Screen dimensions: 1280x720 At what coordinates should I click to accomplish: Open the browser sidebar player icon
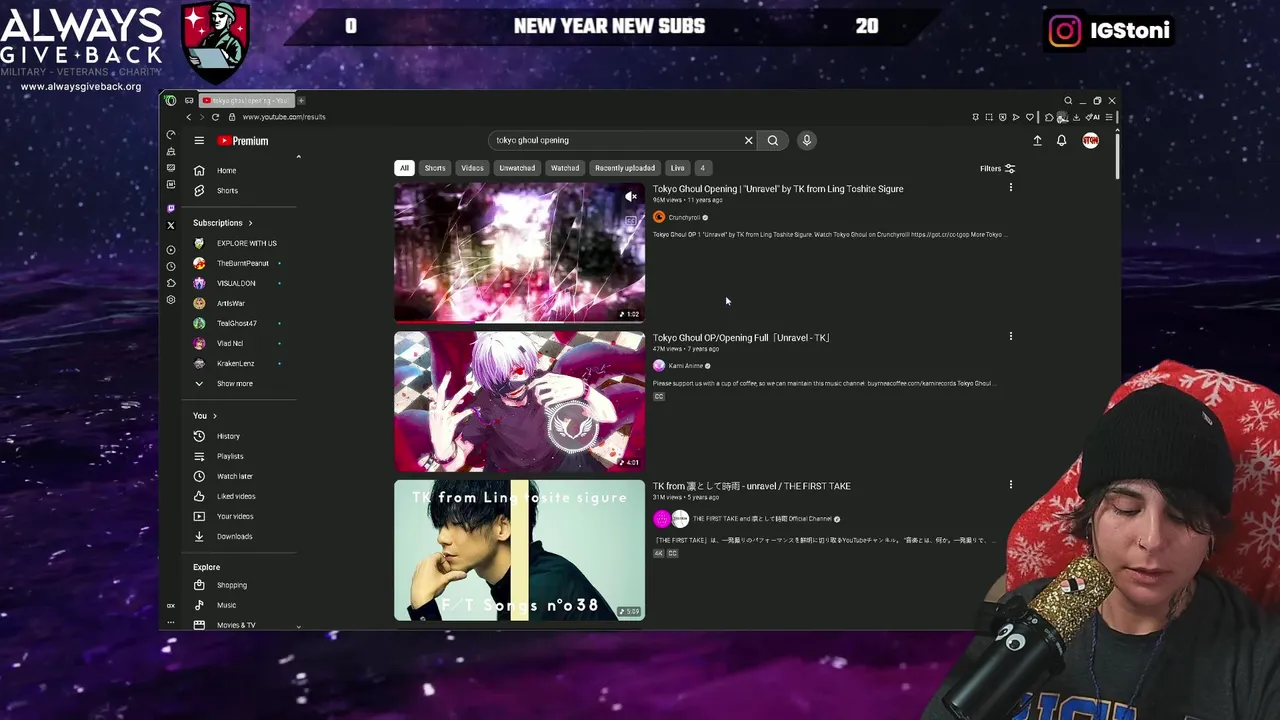click(171, 250)
